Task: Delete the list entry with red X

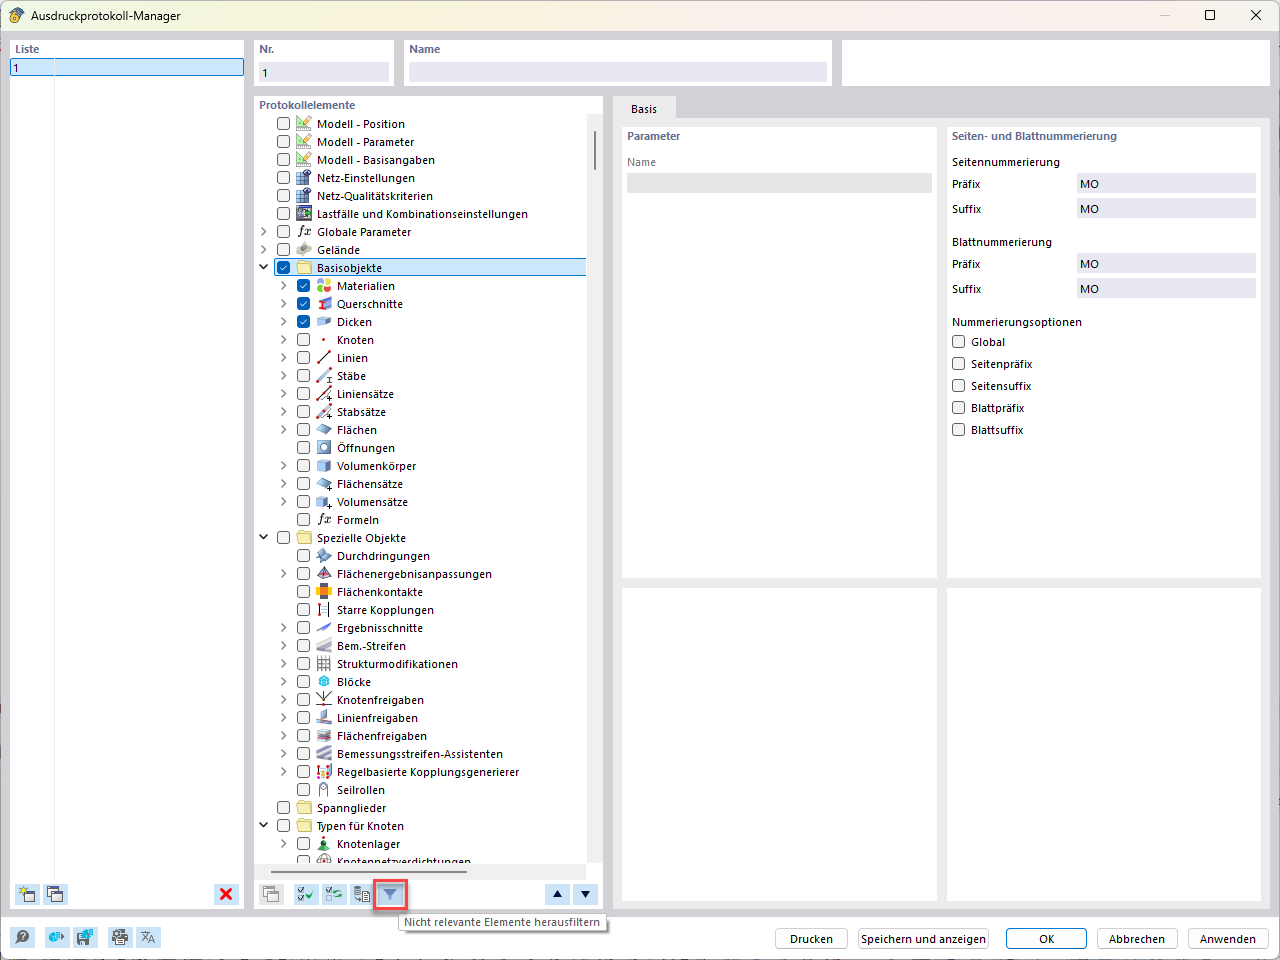Action: [x=226, y=894]
